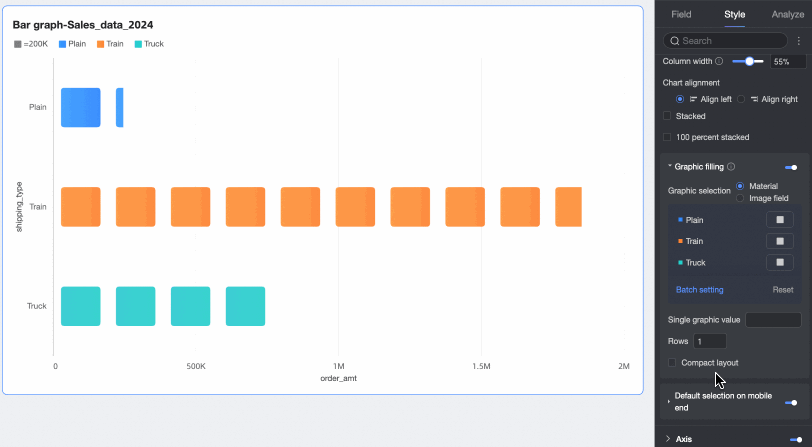The image size is (812, 447).
Task: Click the Column width info icon
Action: tap(719, 61)
